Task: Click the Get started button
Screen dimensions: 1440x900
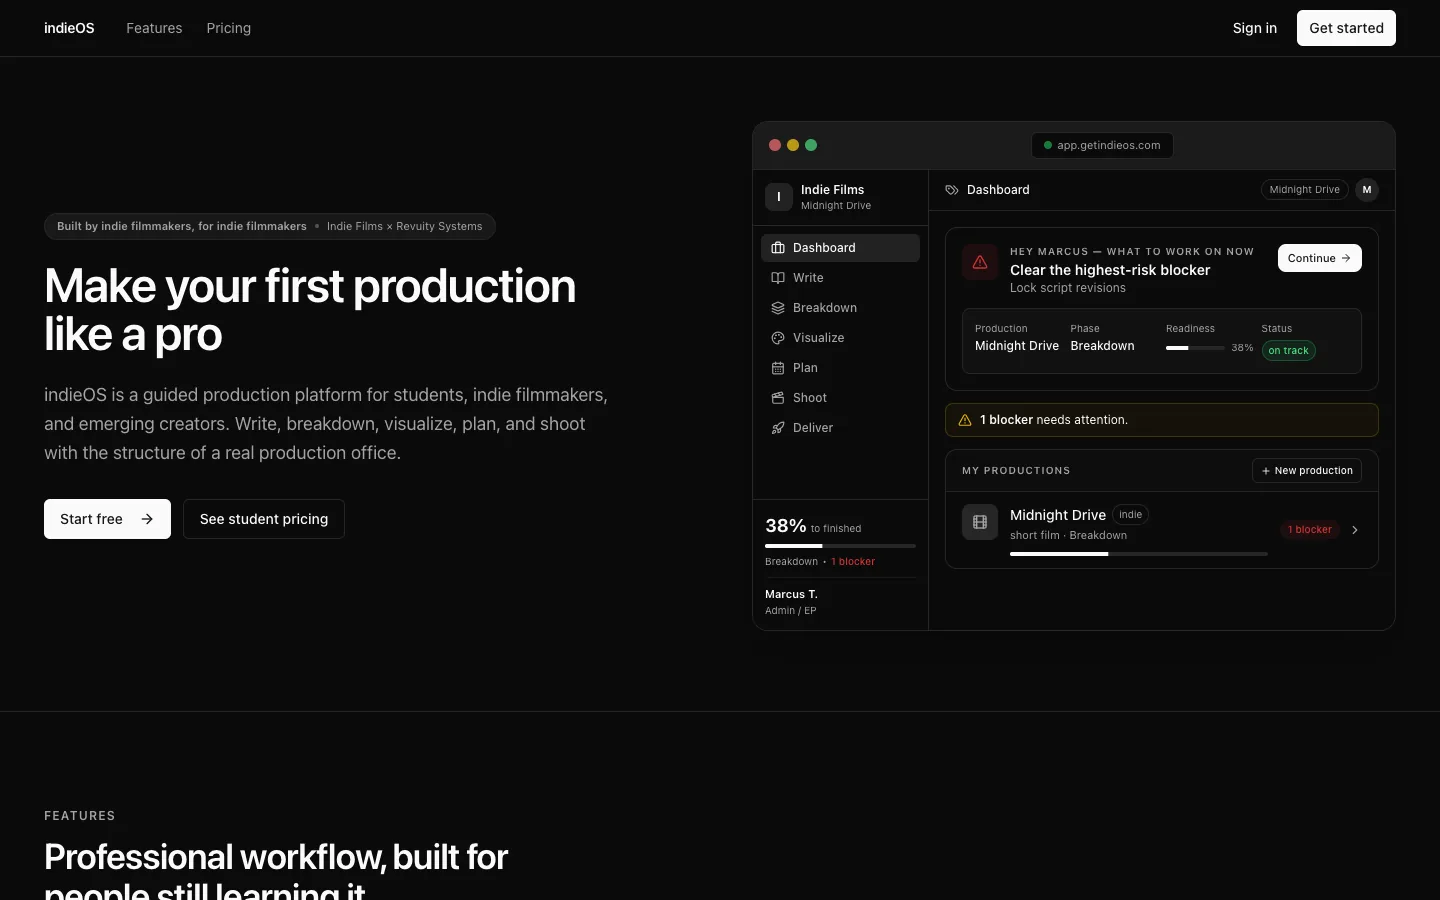Action: pos(1346,28)
